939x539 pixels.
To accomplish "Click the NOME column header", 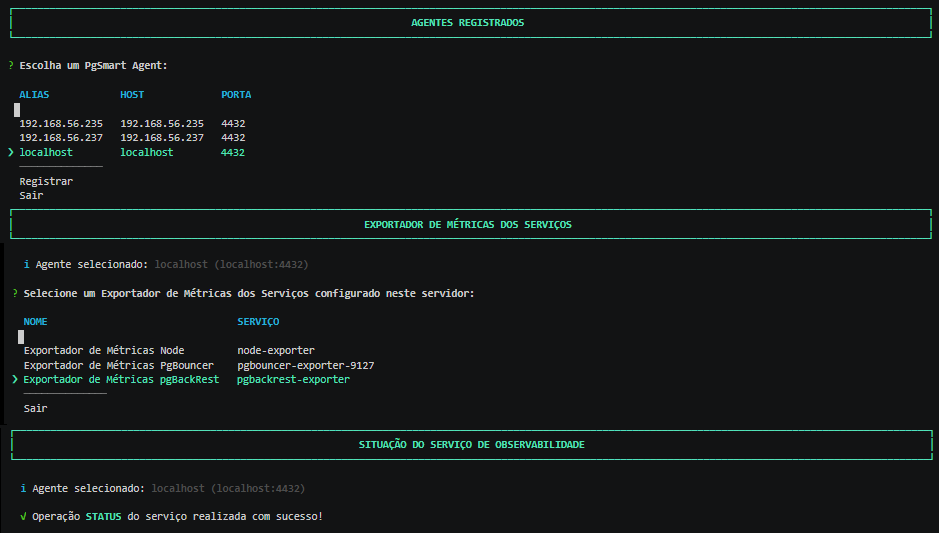I will pyautogui.click(x=35, y=322).
